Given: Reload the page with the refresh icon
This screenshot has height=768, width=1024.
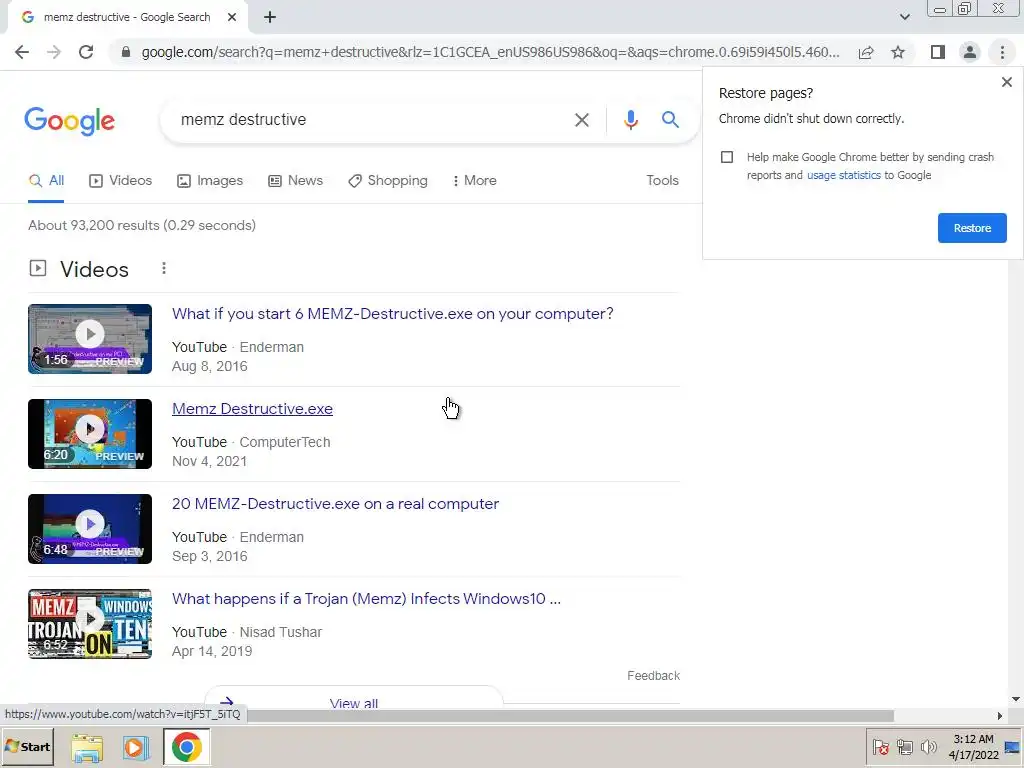Looking at the screenshot, I should [86, 52].
